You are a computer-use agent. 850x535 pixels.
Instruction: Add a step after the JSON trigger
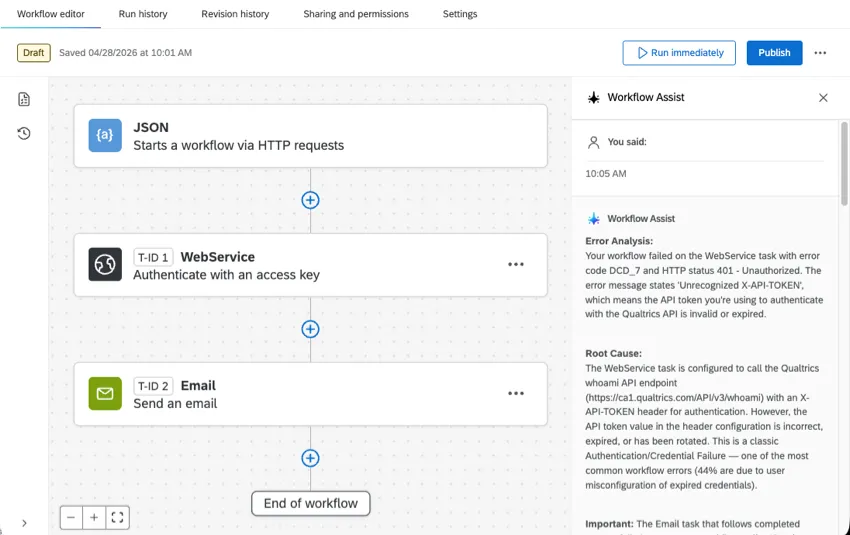pyautogui.click(x=310, y=200)
